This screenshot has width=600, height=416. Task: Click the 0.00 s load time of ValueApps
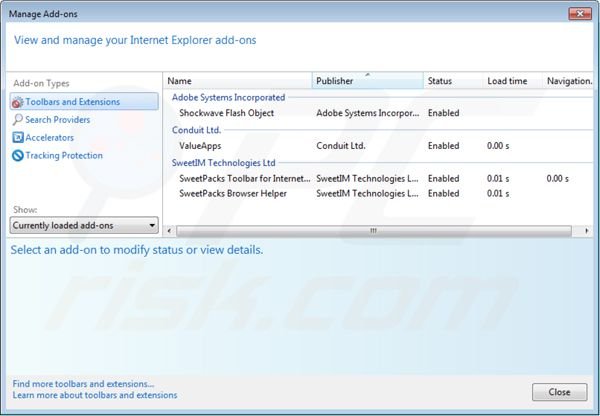tap(498, 146)
